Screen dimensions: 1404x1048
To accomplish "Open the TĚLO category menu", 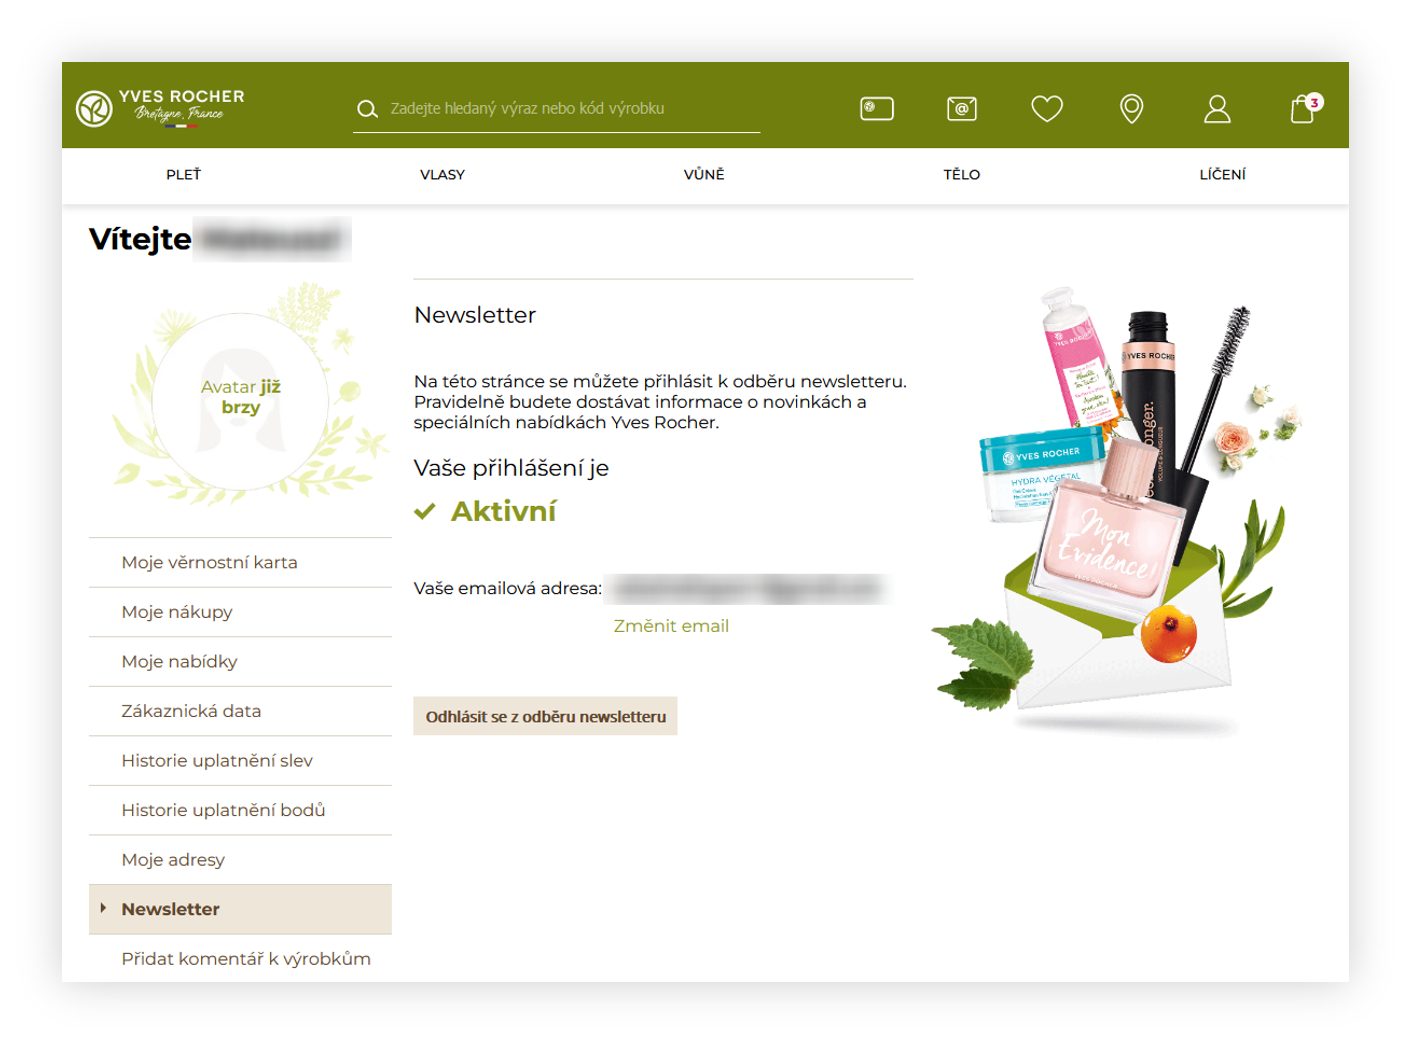I will coord(961,174).
